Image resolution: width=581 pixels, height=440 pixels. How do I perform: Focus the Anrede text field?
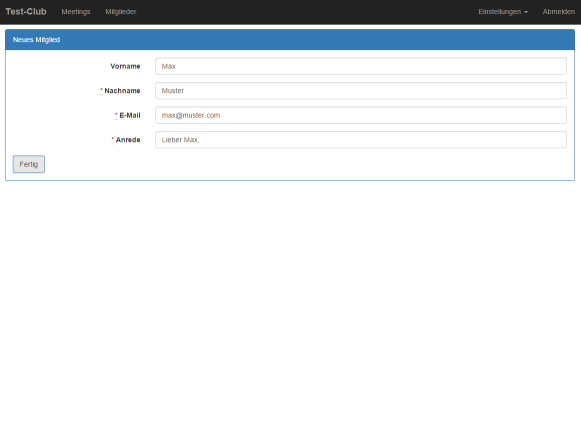[361, 140]
